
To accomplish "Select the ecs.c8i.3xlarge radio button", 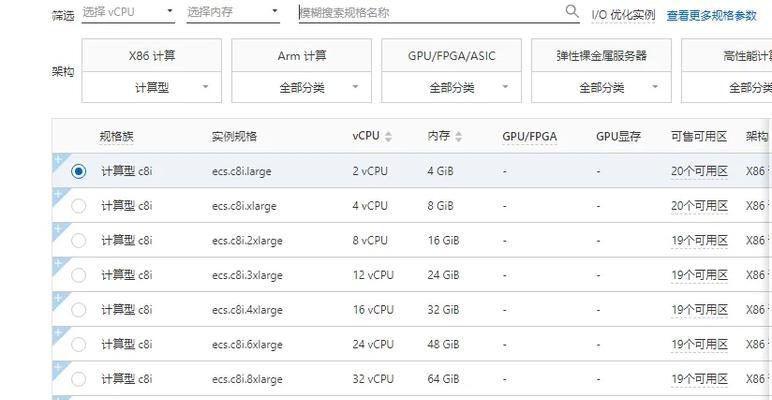I will [x=79, y=275].
